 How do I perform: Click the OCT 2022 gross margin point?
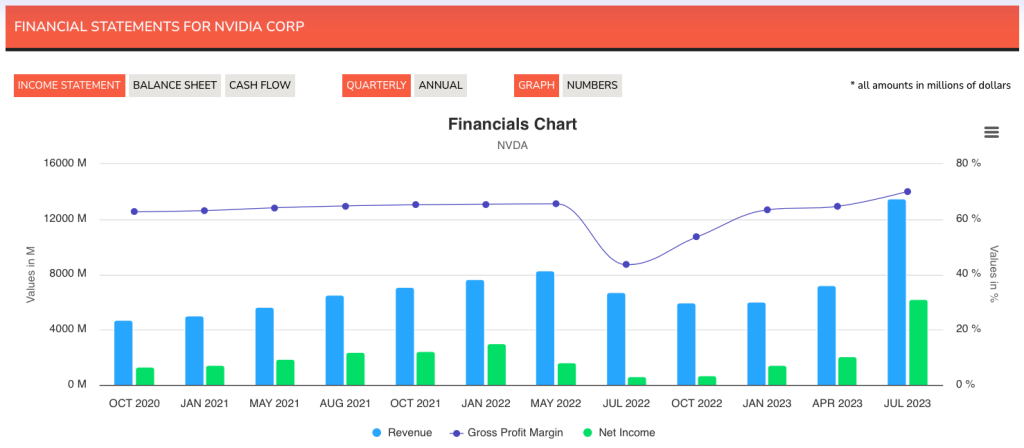[696, 237]
